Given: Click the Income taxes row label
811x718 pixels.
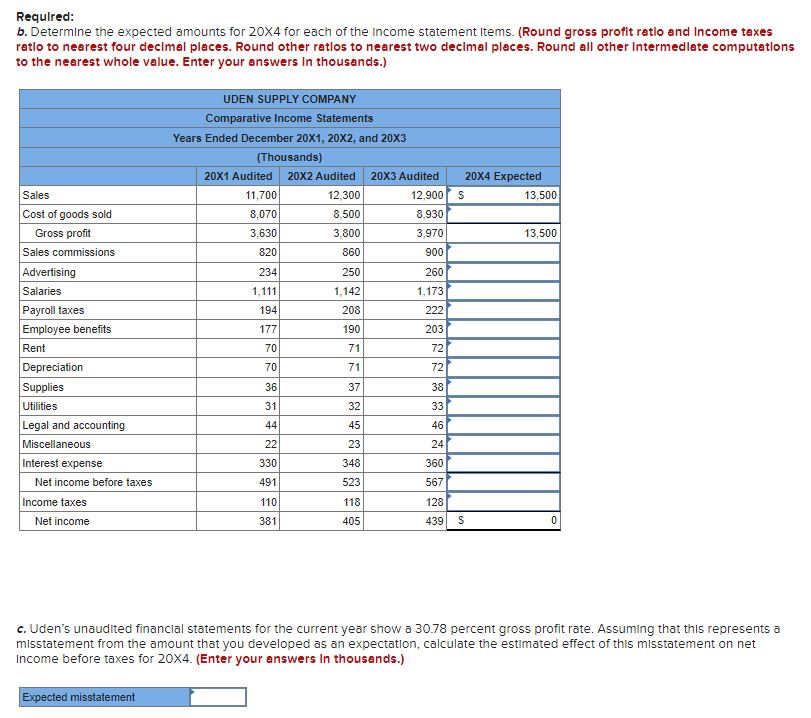Looking at the screenshot, I should pos(54,502).
